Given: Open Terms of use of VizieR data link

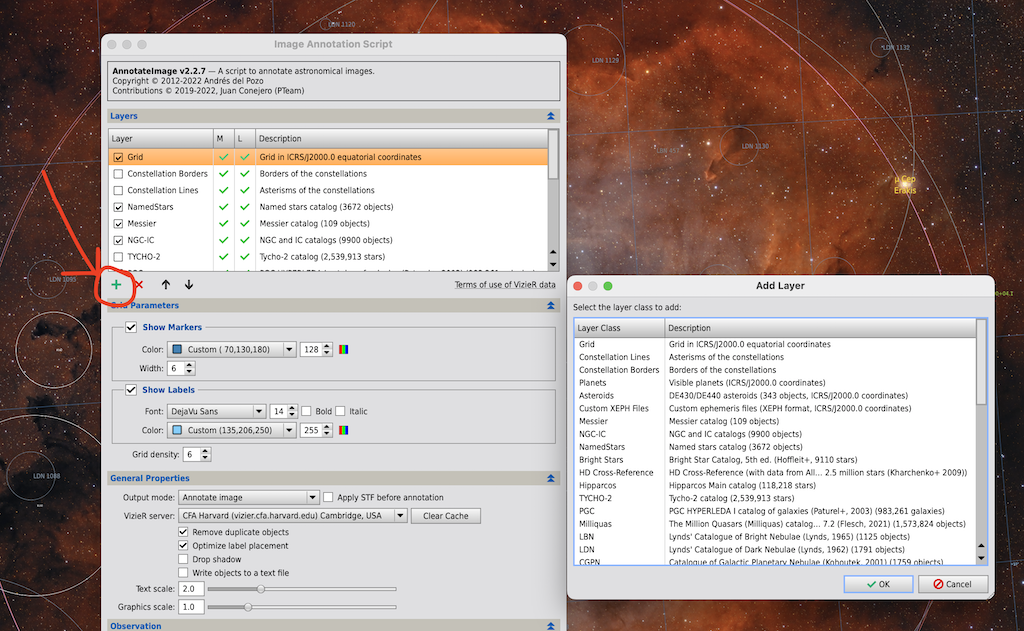Looking at the screenshot, I should [x=505, y=285].
